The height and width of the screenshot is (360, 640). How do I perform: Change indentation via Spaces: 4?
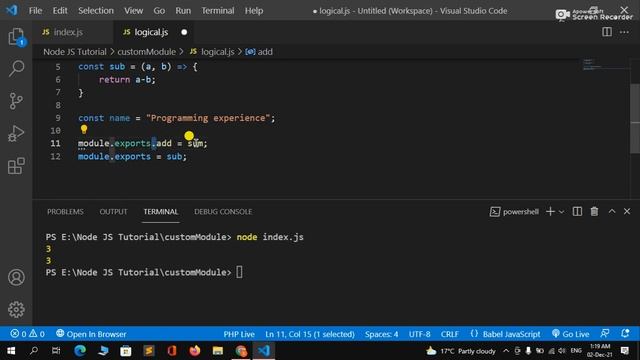pos(381,334)
